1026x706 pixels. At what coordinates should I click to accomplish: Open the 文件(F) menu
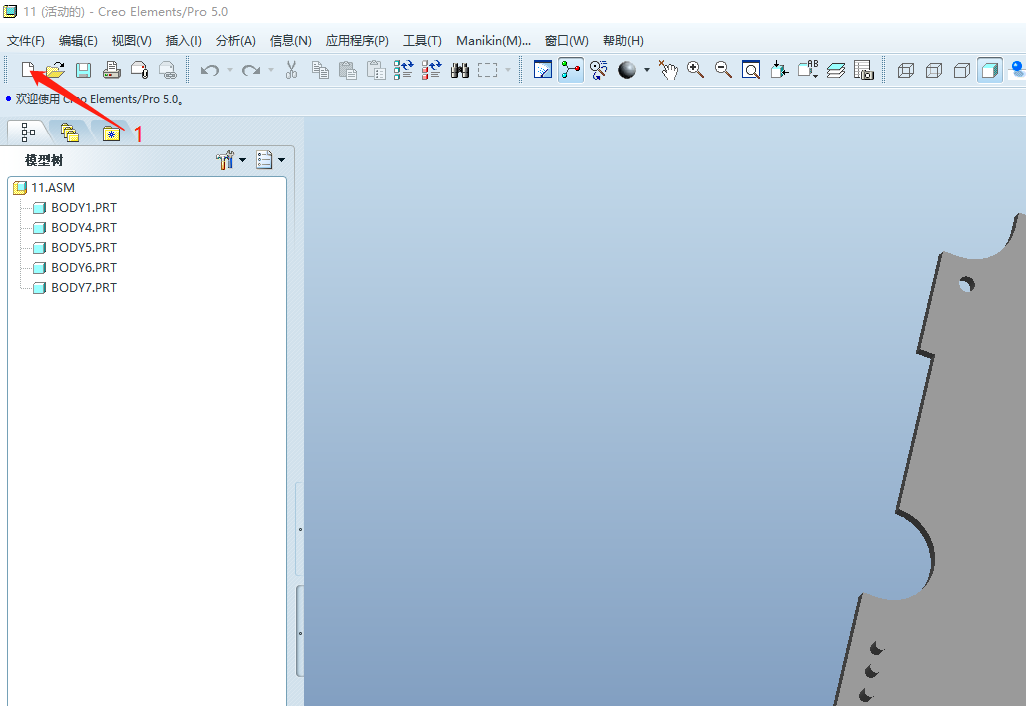pos(26,41)
